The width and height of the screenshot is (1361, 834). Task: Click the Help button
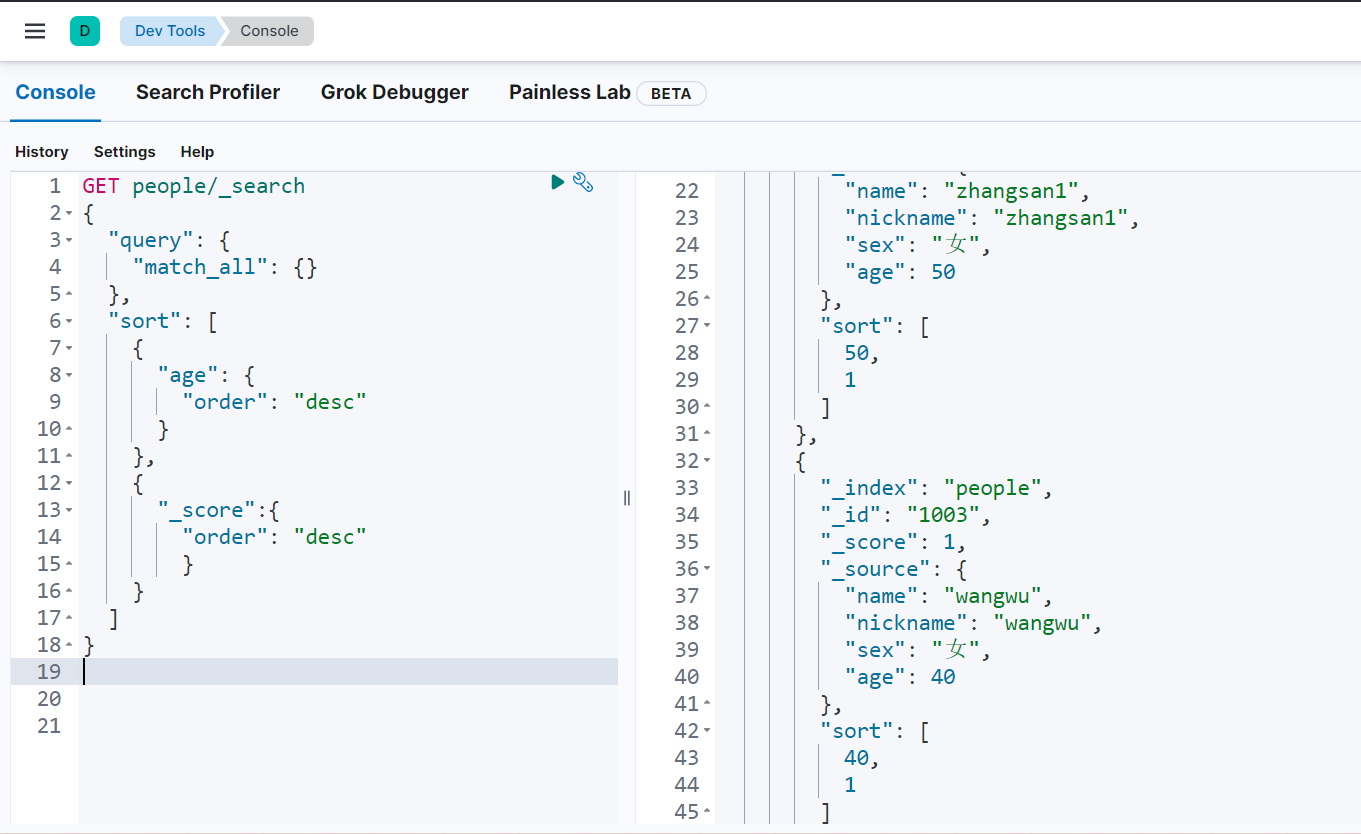coord(197,152)
